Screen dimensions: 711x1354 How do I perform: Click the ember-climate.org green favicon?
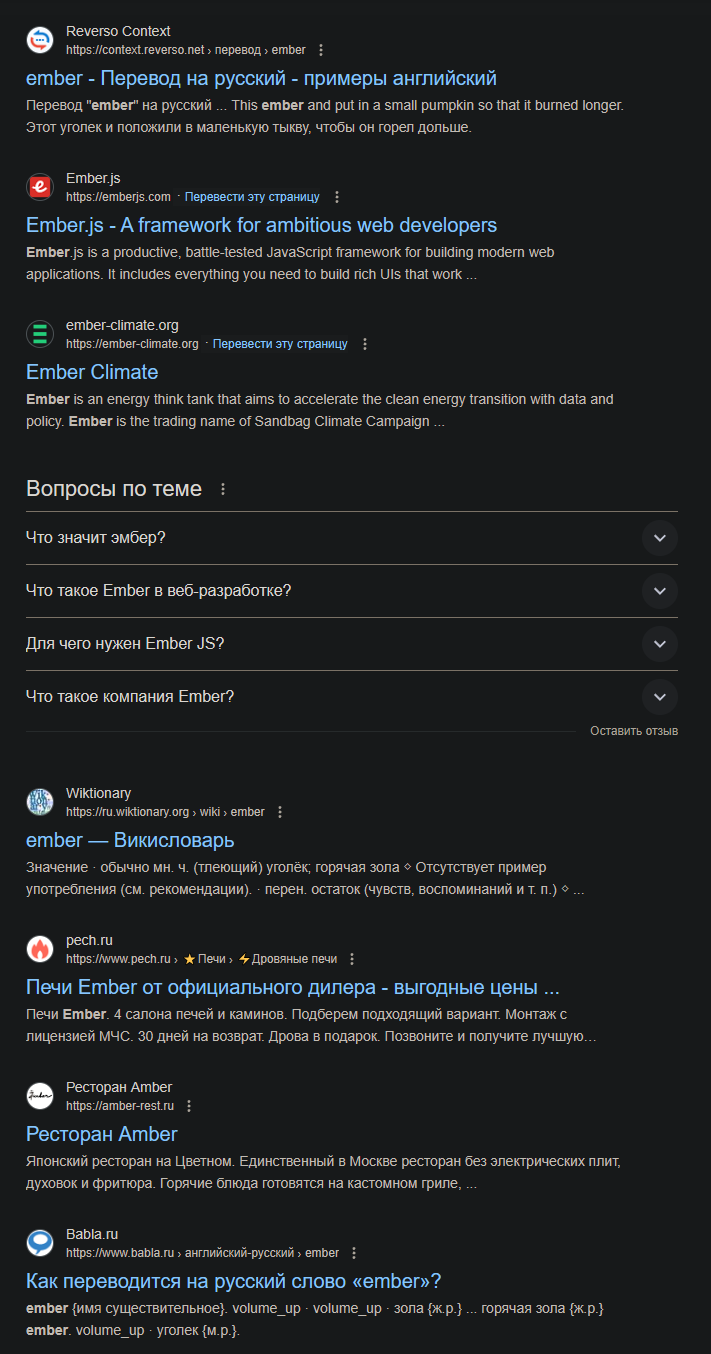pos(40,334)
